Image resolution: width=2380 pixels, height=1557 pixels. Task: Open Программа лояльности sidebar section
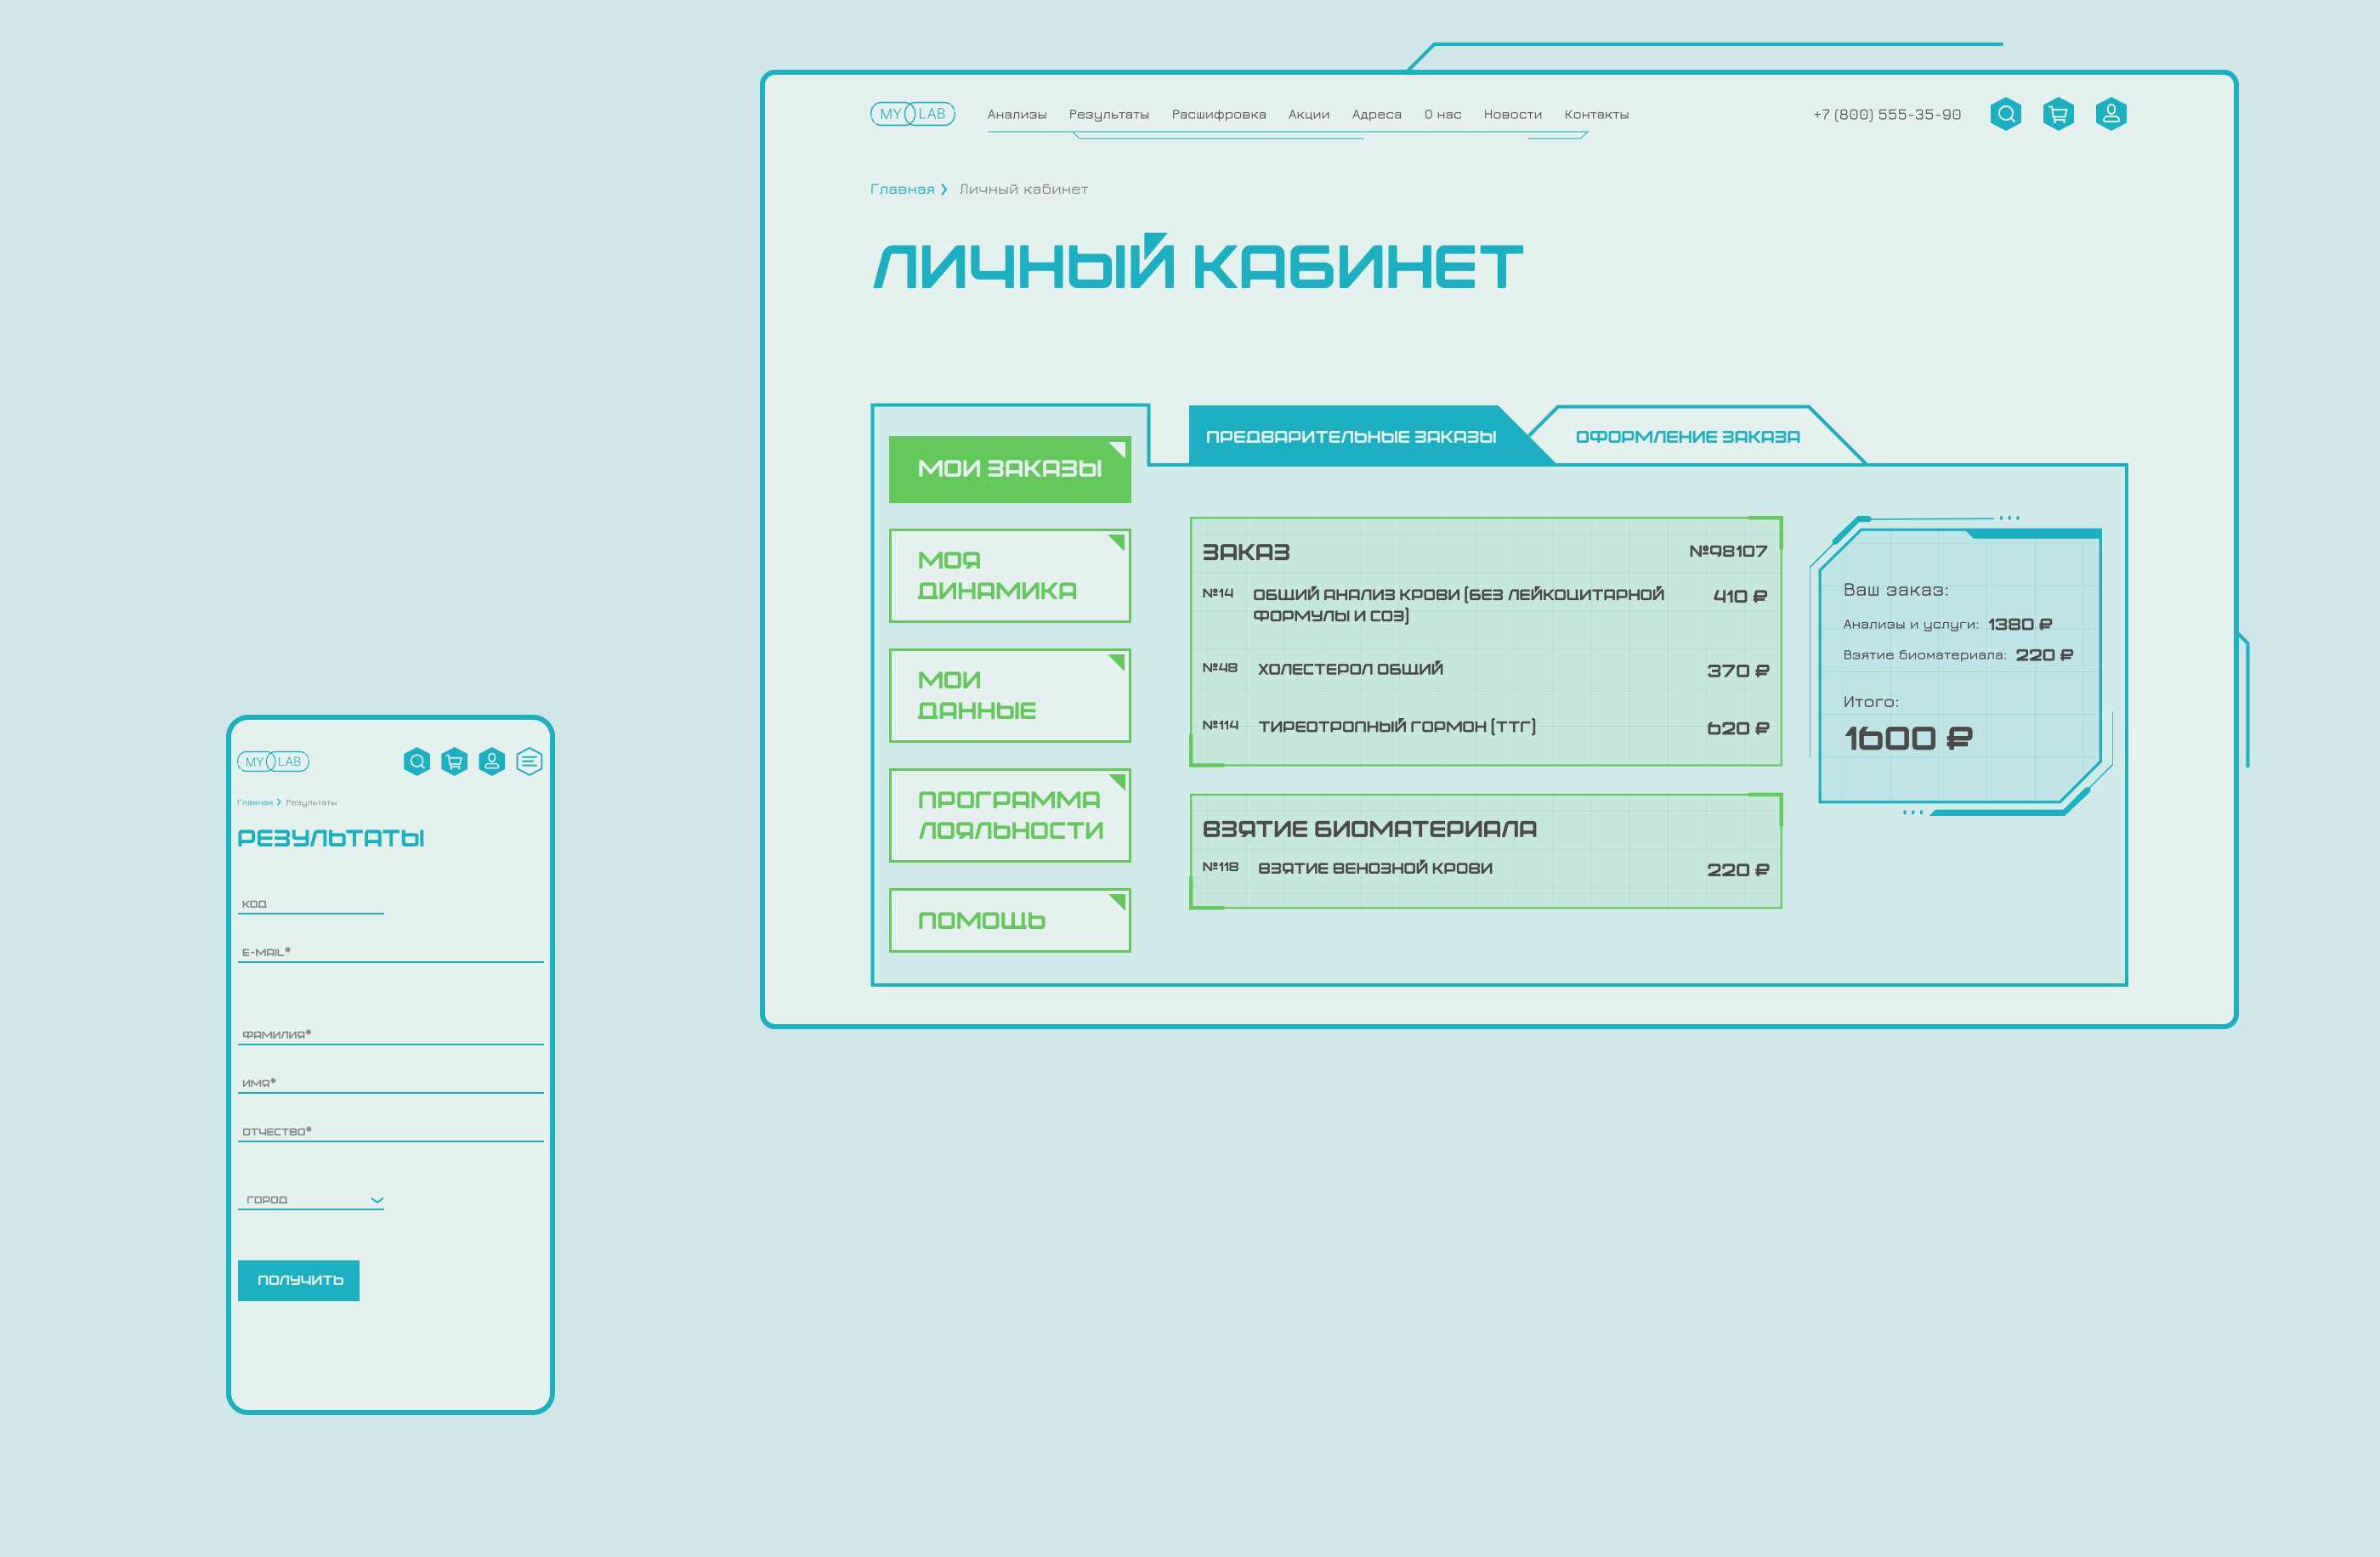tap(1009, 815)
